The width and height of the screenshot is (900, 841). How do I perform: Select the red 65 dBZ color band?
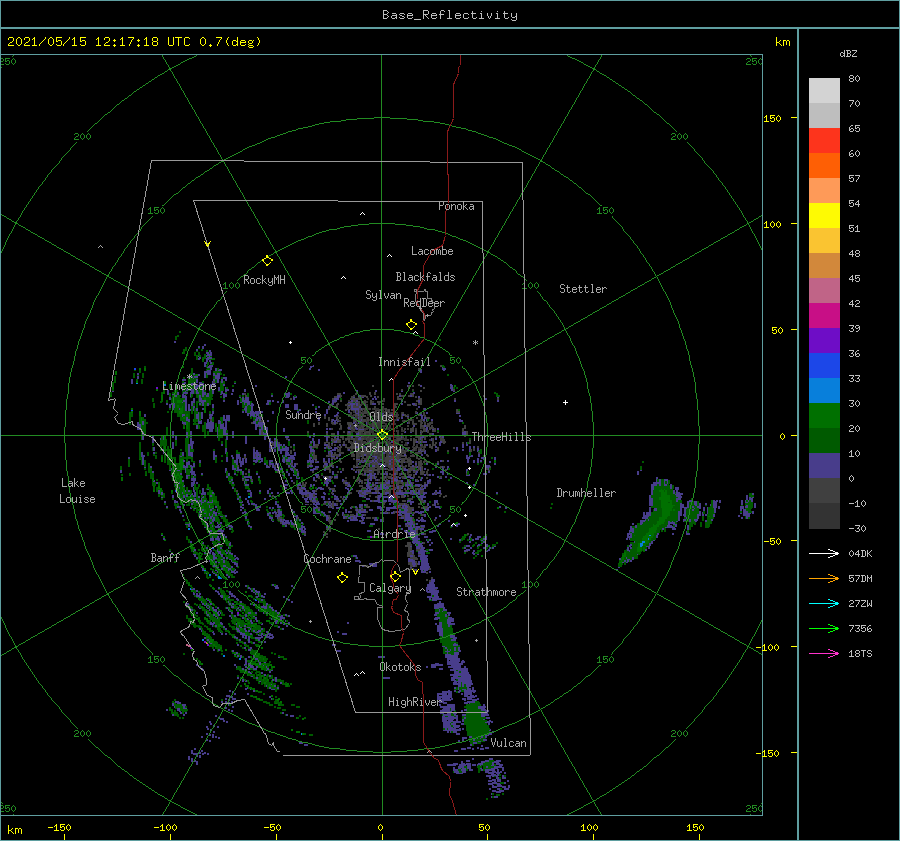point(824,140)
